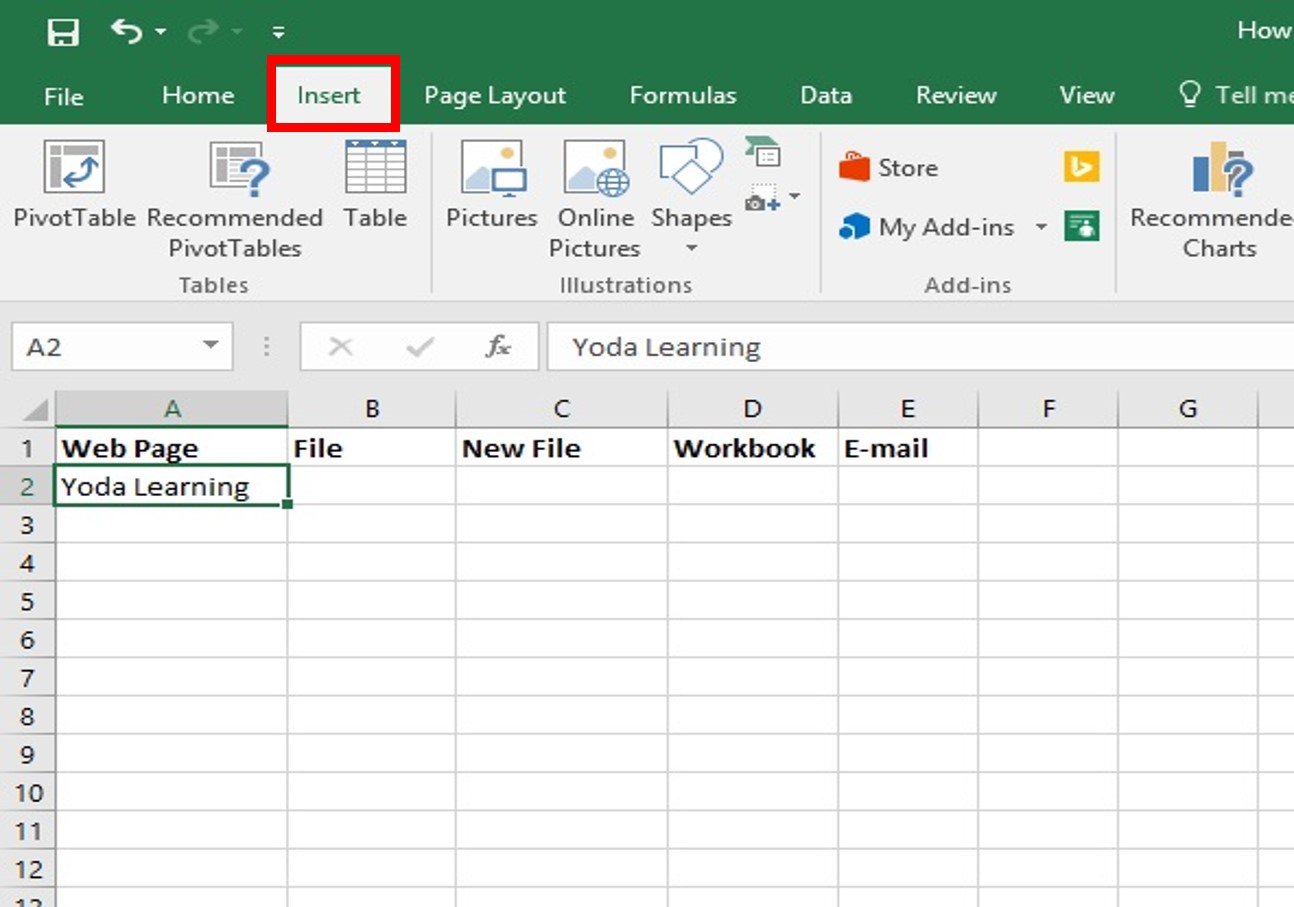The width and height of the screenshot is (1294, 907).
Task: Click the formula bar showing Yoda Learning
Action: click(x=920, y=347)
